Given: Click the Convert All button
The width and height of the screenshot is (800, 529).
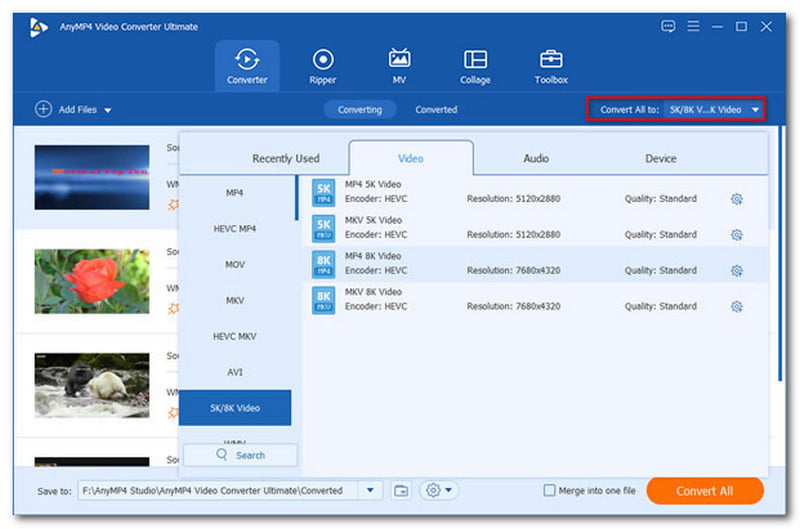Looking at the screenshot, I should pos(704,491).
